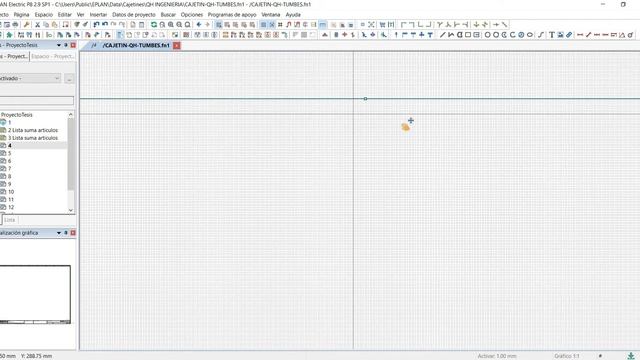Open the Insertar menu
640x360 pixels.
tap(98, 15)
